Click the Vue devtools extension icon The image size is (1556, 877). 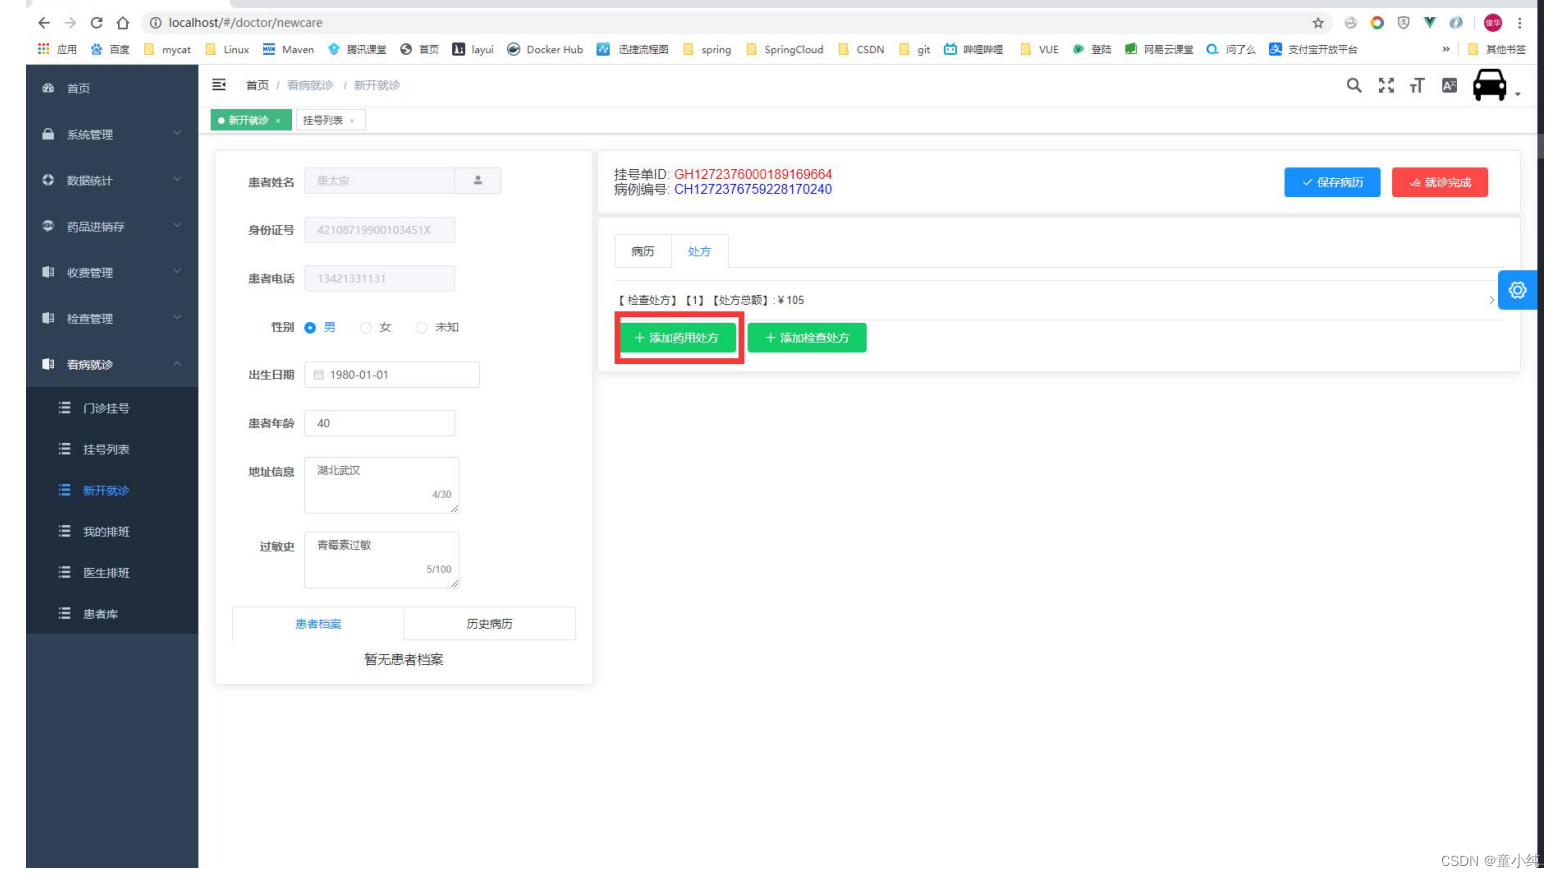pos(1430,22)
